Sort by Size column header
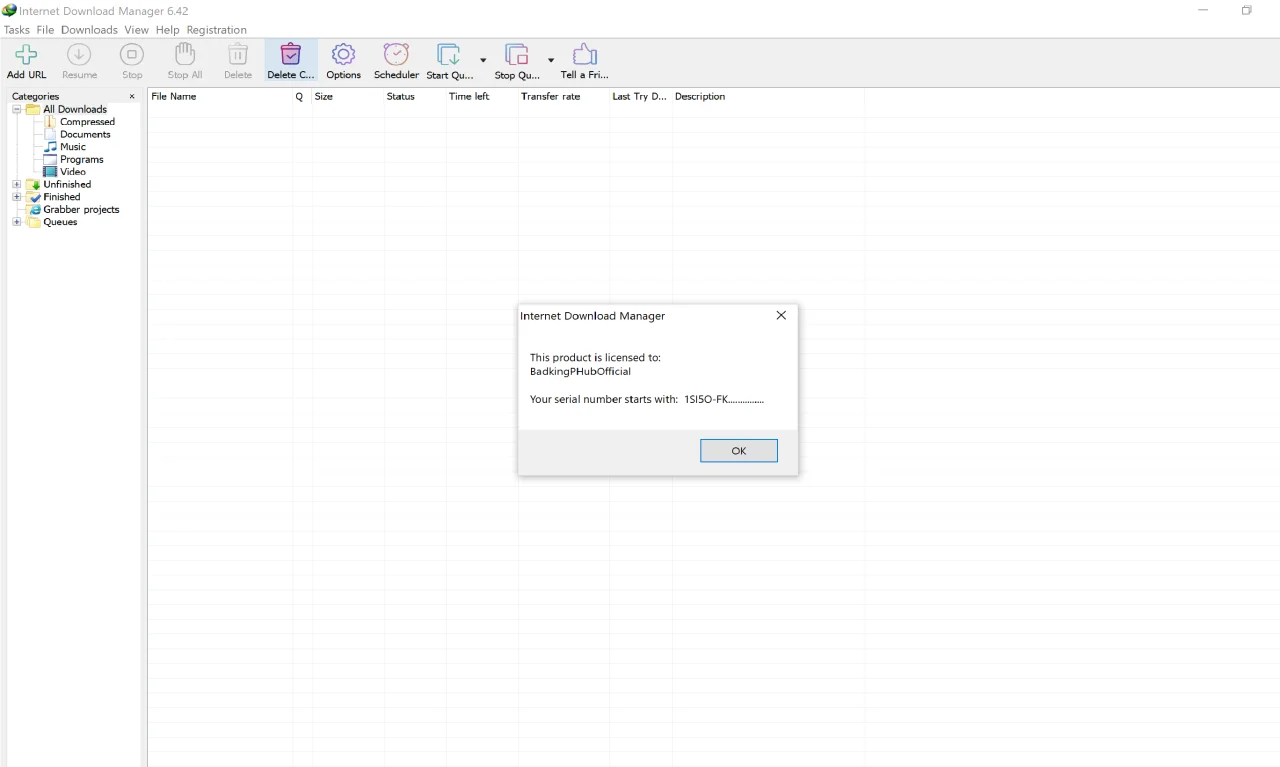This screenshot has width=1280, height=767. pyautogui.click(x=348, y=97)
